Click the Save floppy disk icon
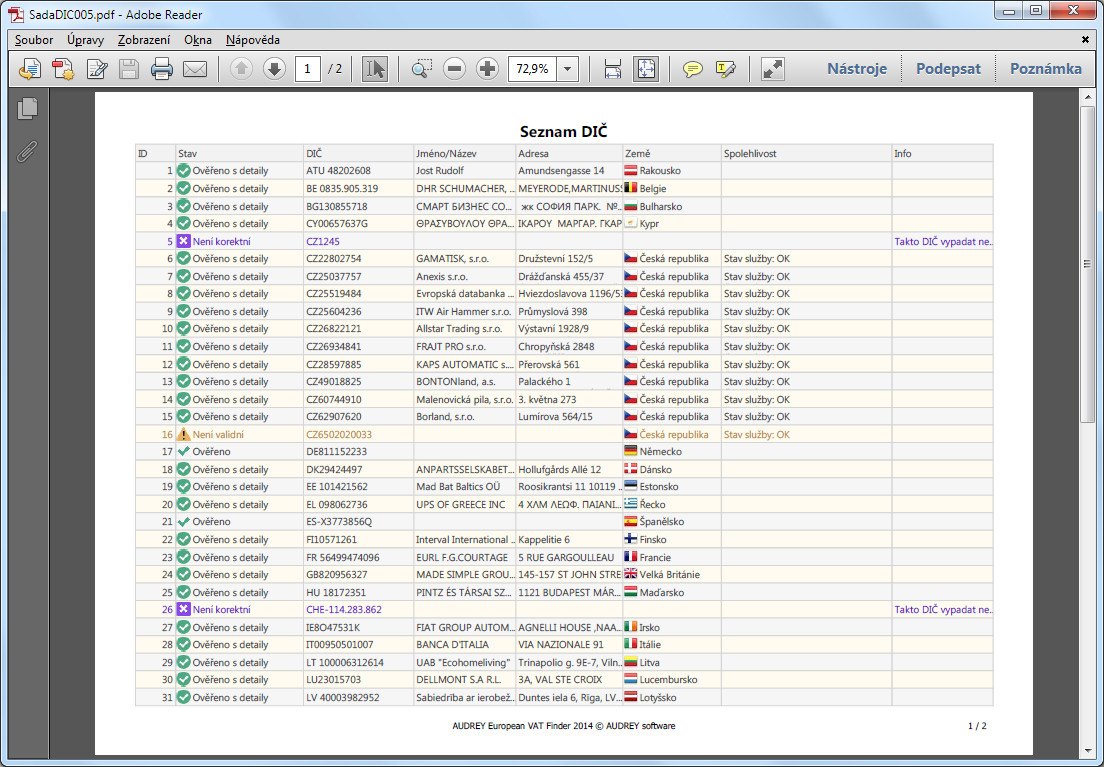This screenshot has width=1104, height=767. [129, 69]
